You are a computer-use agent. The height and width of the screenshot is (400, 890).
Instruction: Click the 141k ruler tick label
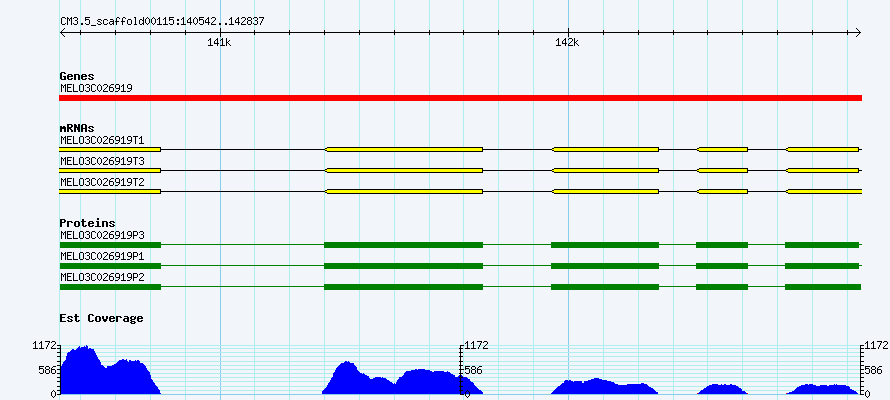(219, 42)
